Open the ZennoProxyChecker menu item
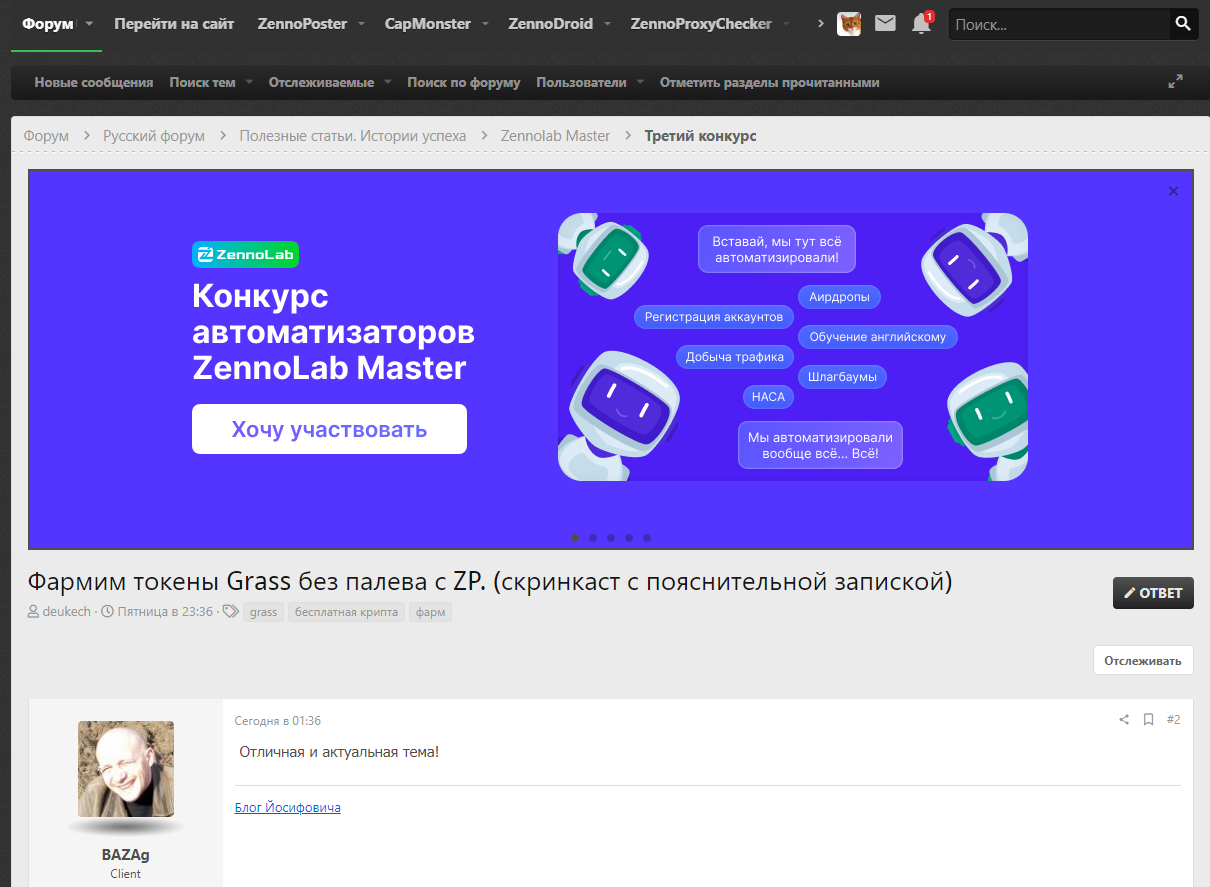 click(702, 24)
